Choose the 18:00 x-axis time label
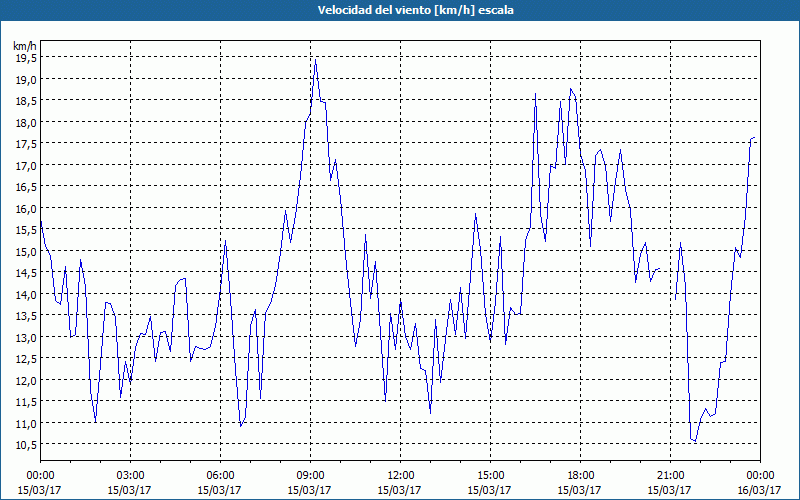 tap(580, 476)
